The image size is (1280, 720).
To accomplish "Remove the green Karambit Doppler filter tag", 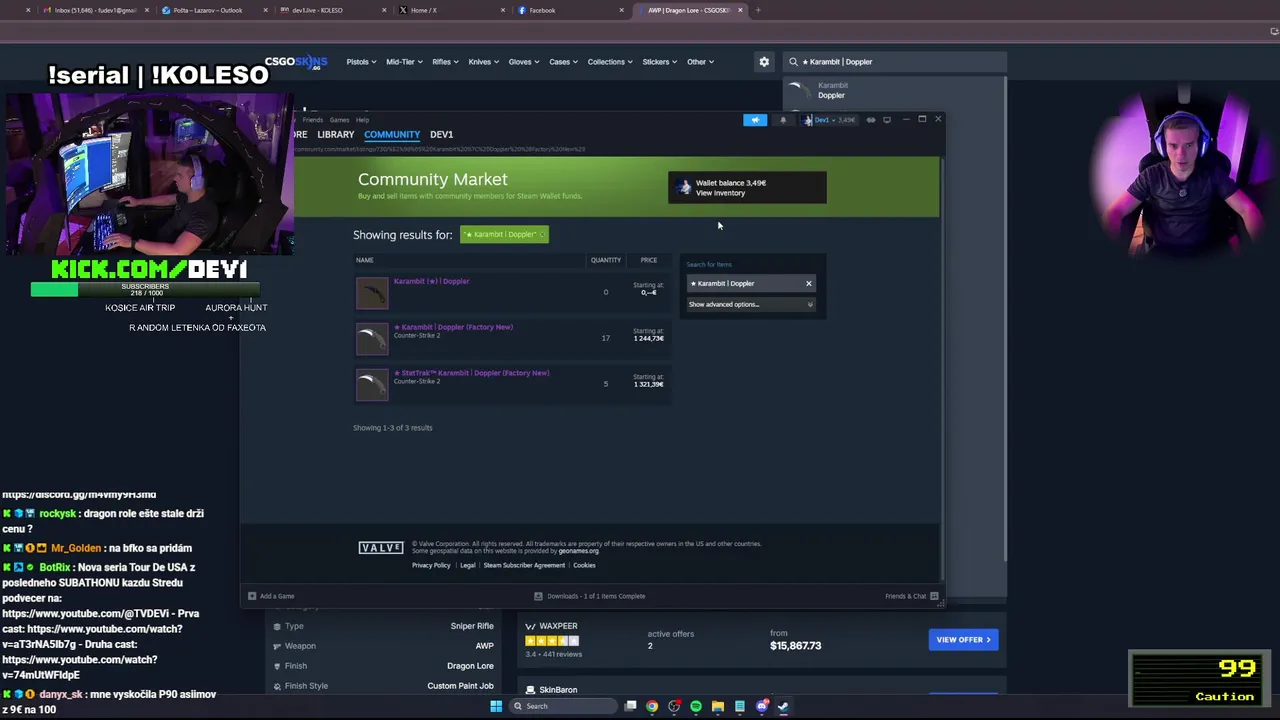I will point(542,235).
